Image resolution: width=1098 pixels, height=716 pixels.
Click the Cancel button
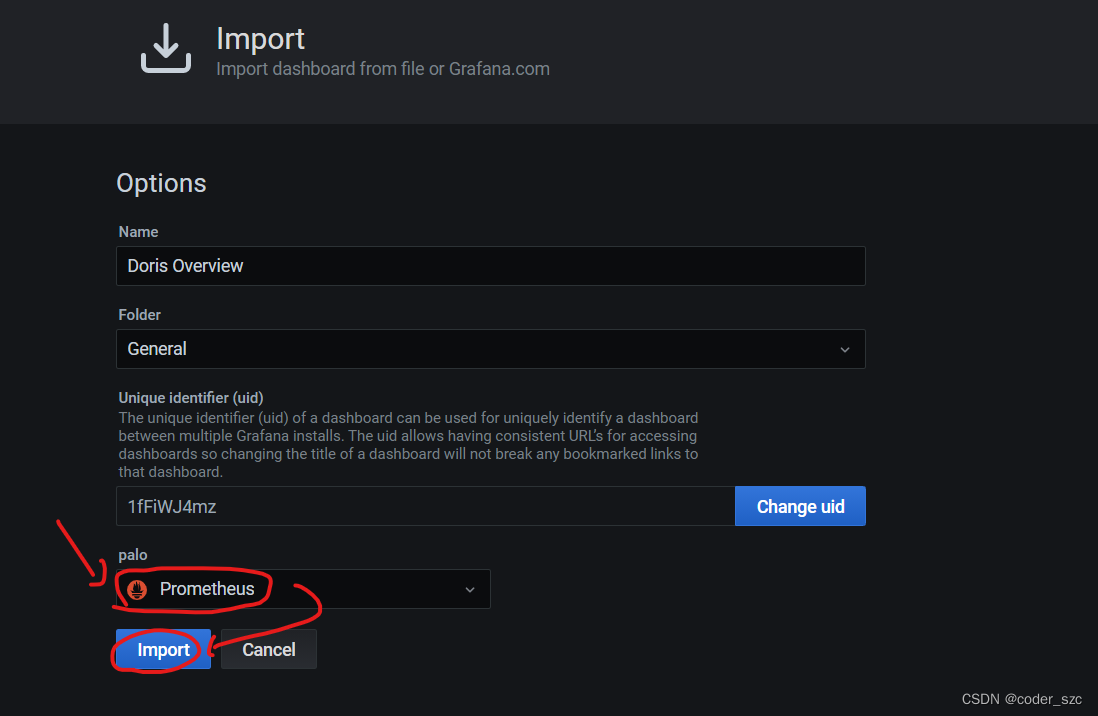point(269,649)
